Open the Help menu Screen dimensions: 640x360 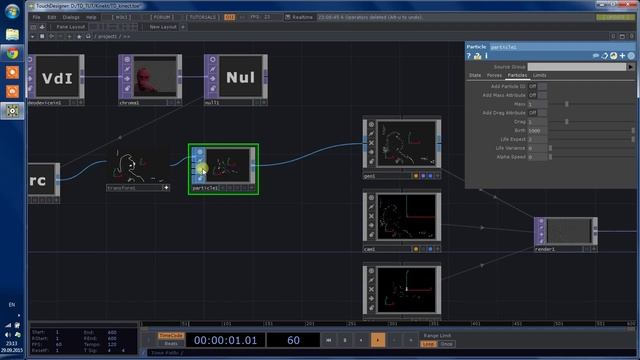91,17
